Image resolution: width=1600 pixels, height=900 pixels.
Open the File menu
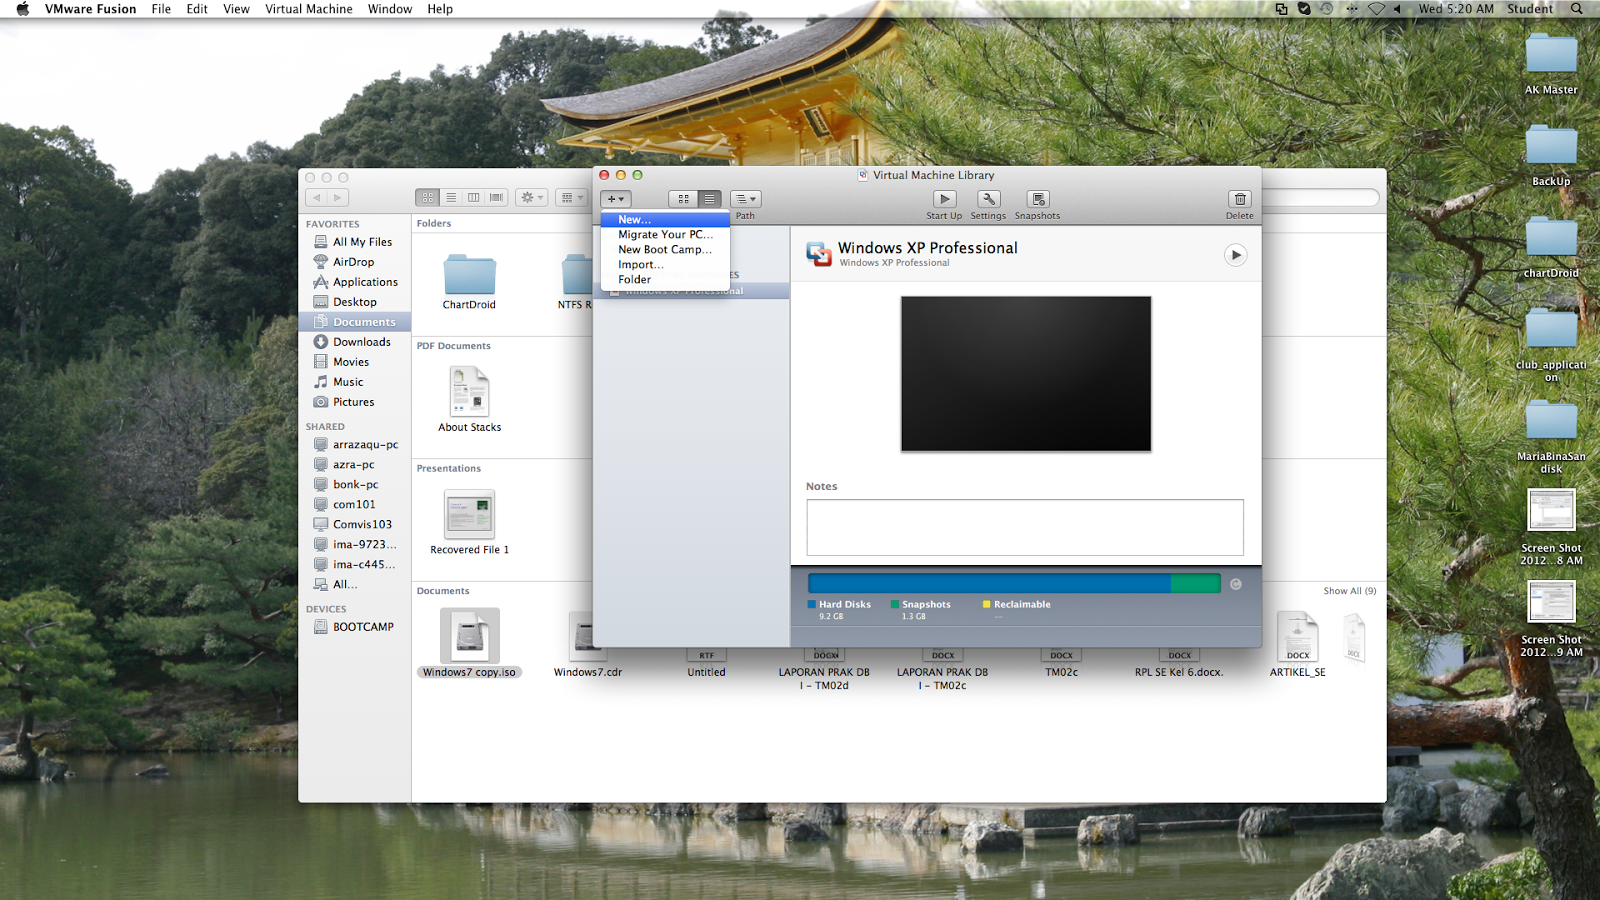click(x=161, y=9)
